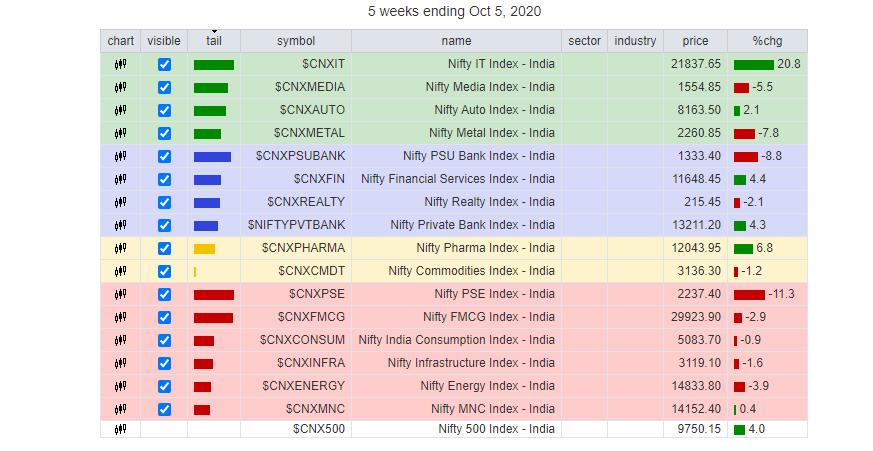The width and height of the screenshot is (873, 451).
Task: Open chart icon for $CNXMEDIA row
Action: 120,87
